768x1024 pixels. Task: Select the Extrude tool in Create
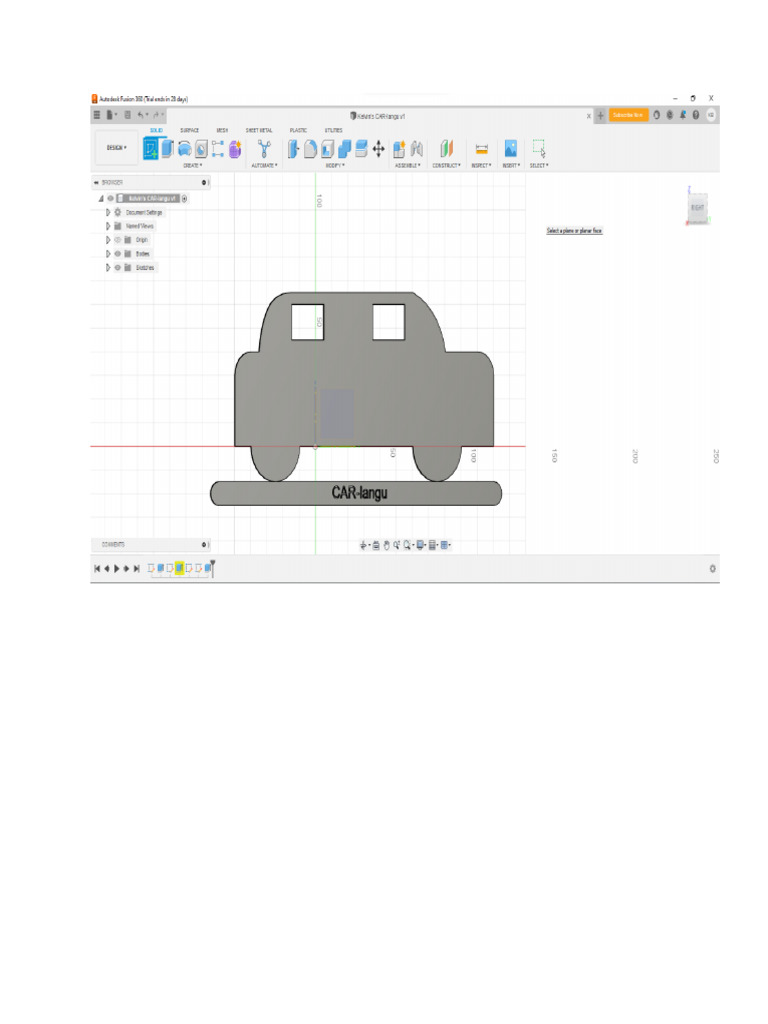pyautogui.click(x=167, y=149)
